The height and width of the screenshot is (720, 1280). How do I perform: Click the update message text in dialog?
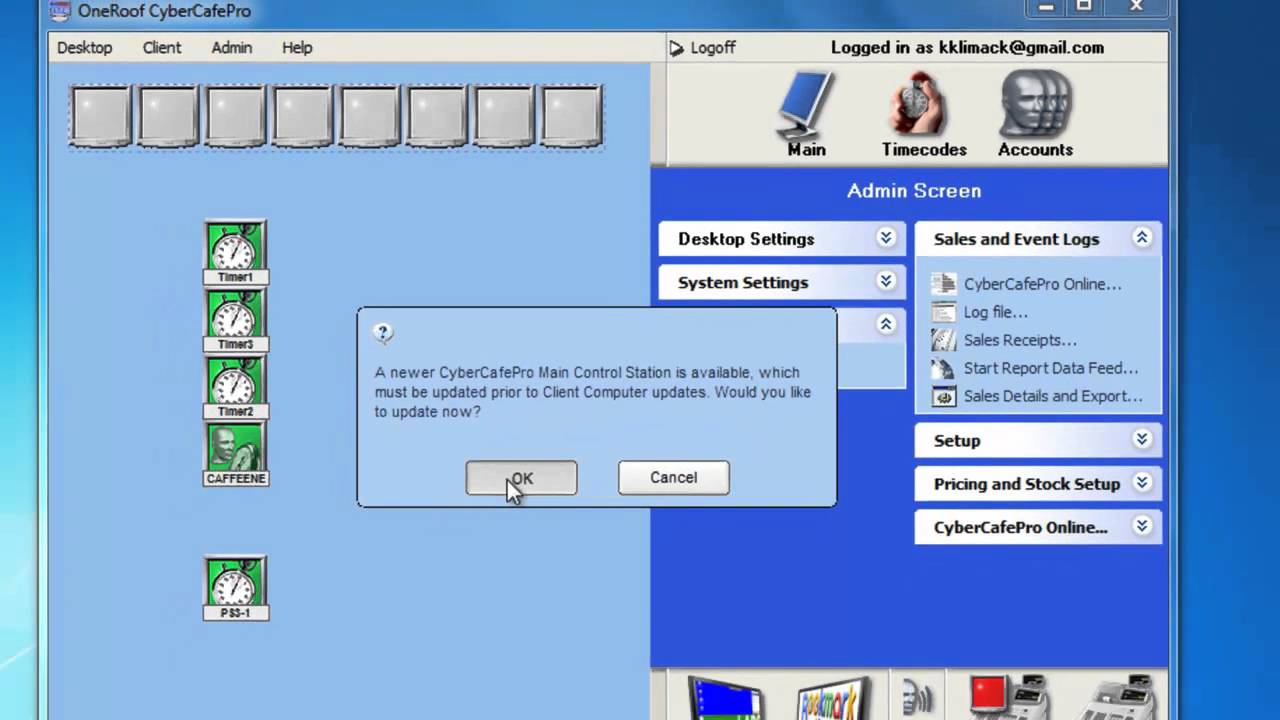pyautogui.click(x=593, y=392)
